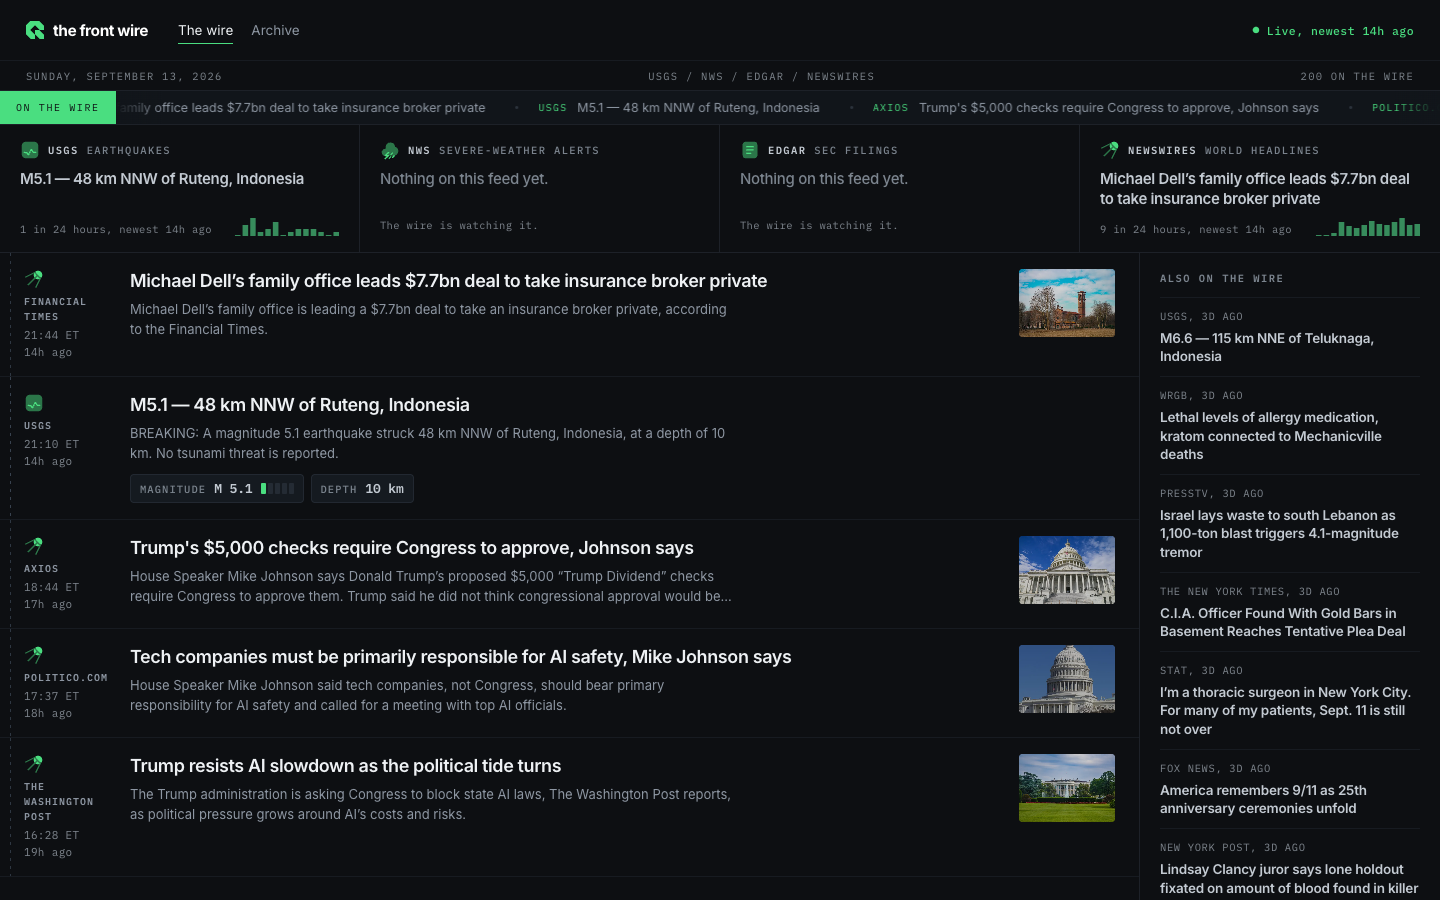Open Lethal levels of allergy medication story

point(1271,436)
